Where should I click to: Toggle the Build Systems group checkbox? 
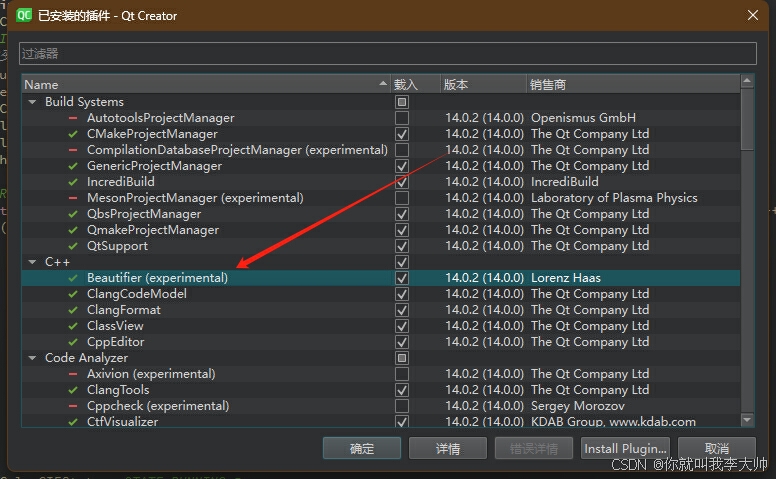[402, 102]
